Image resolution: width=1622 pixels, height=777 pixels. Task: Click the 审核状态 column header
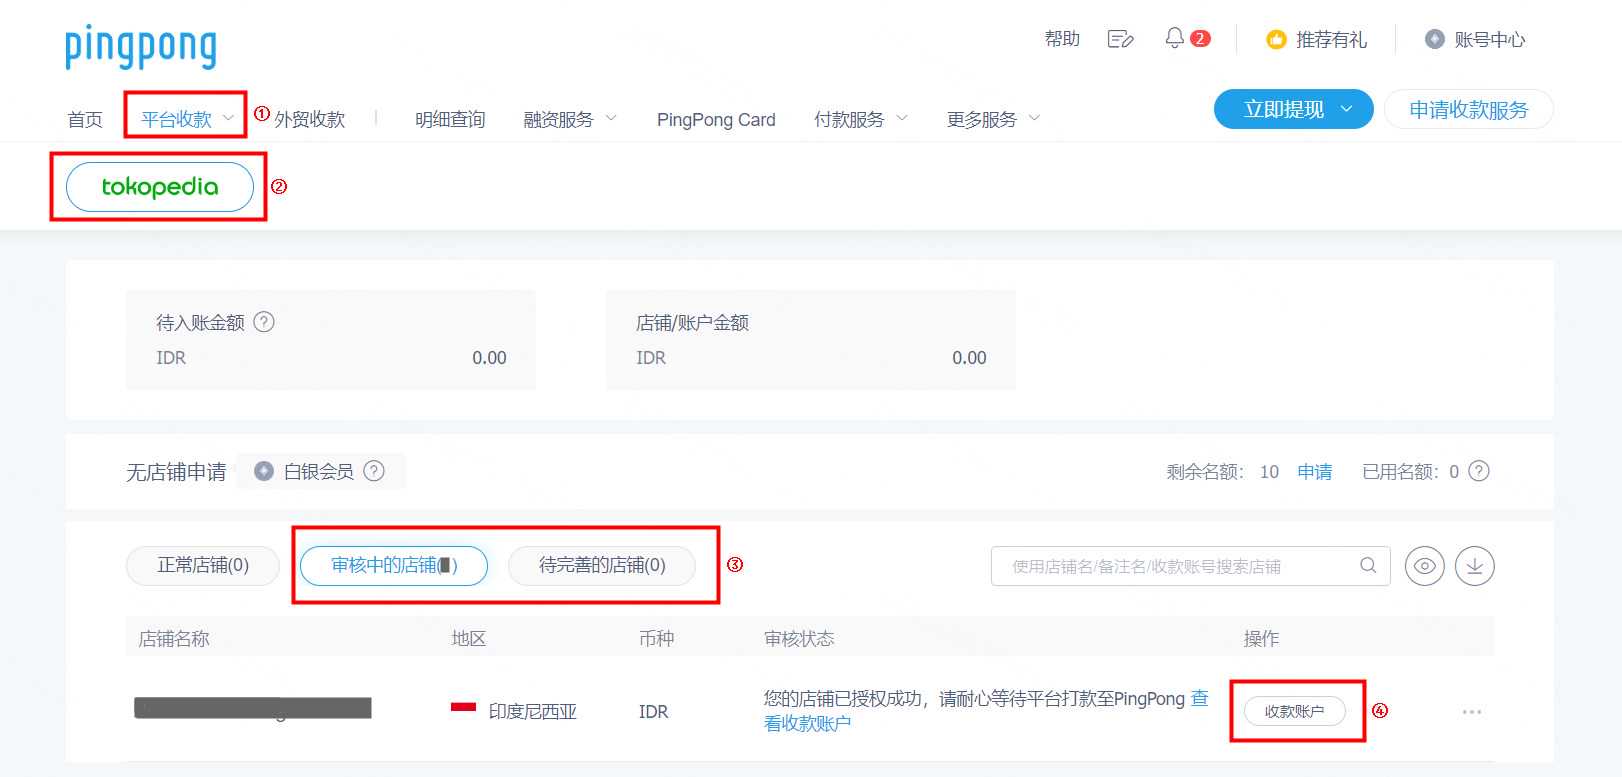click(799, 638)
